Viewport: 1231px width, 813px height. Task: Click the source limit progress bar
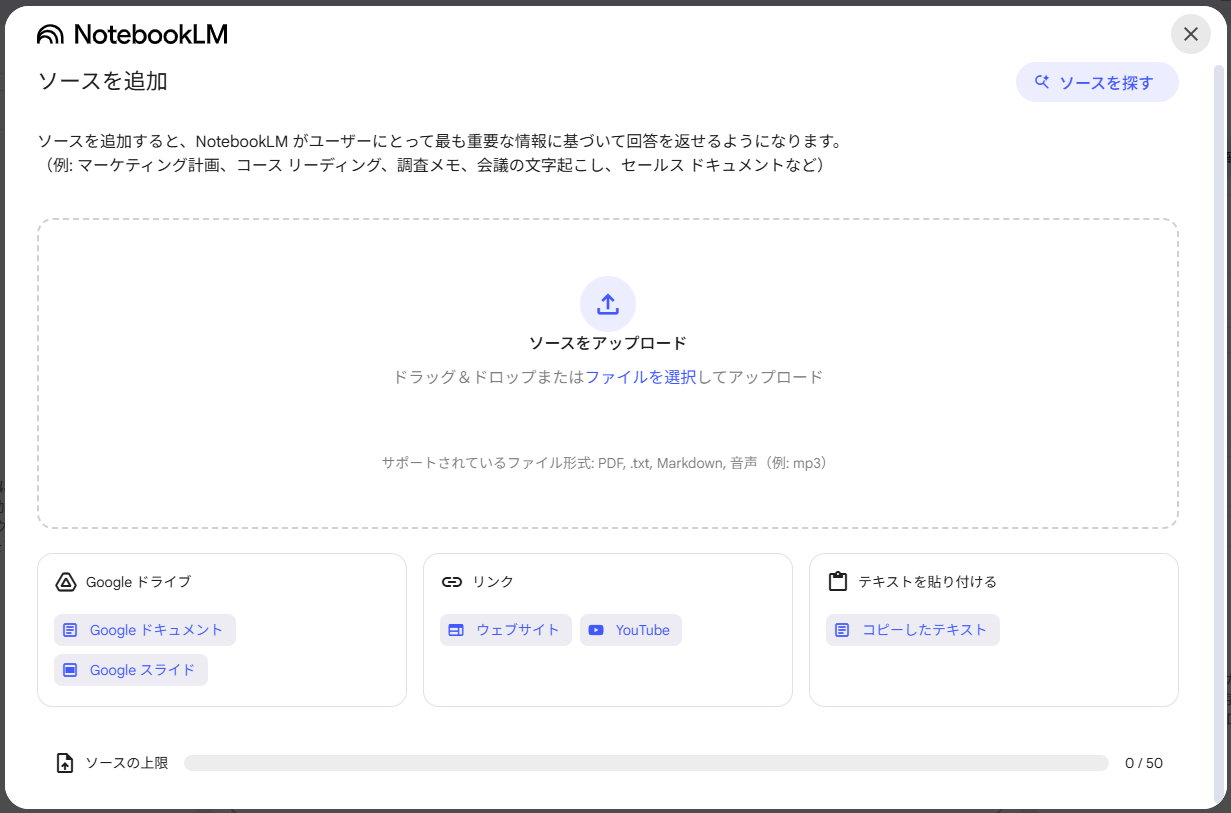[646, 763]
